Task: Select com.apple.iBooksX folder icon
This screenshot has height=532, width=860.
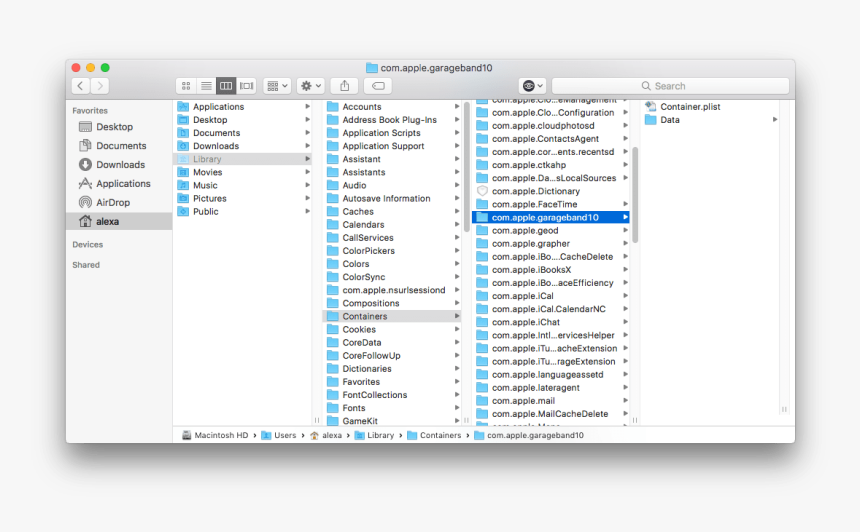Action: point(482,270)
